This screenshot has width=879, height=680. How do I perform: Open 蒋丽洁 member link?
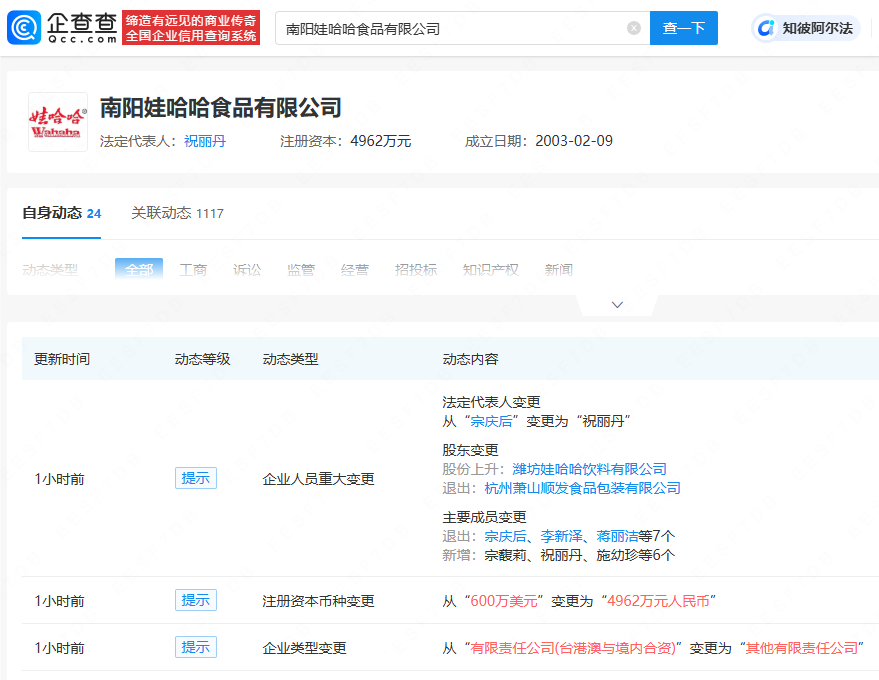pos(617,536)
